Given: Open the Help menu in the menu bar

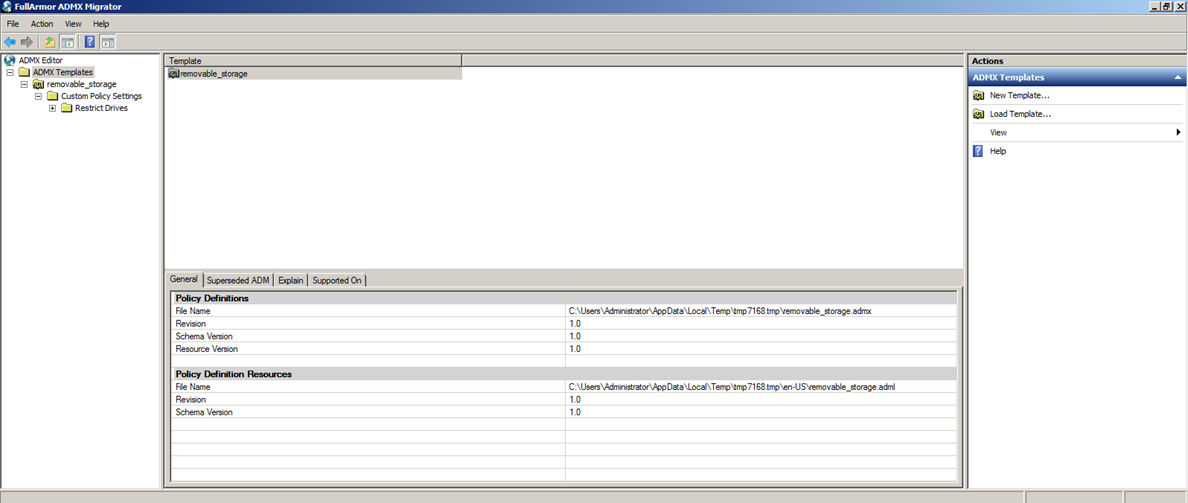Looking at the screenshot, I should tap(101, 24).
